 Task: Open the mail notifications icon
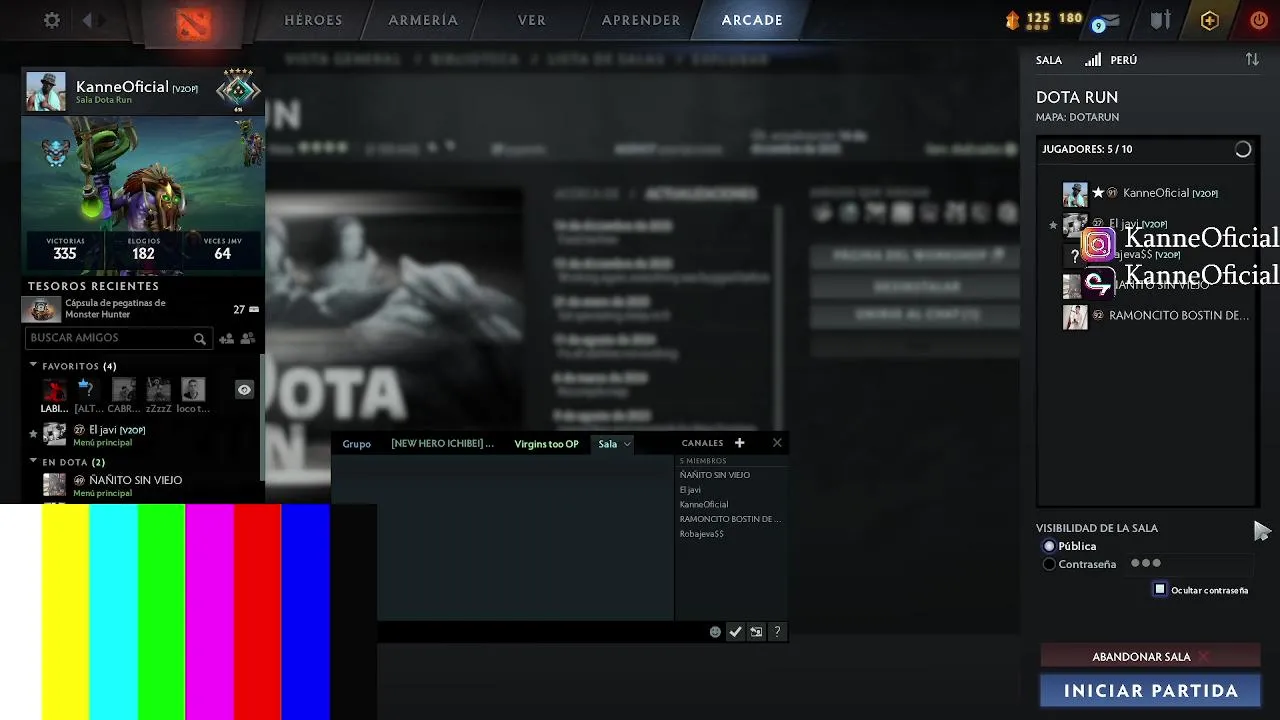(x=1106, y=21)
